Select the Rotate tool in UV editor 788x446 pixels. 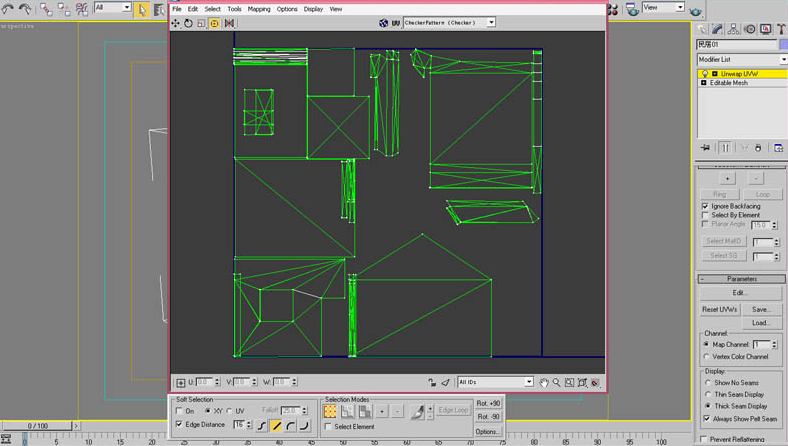tap(189, 23)
